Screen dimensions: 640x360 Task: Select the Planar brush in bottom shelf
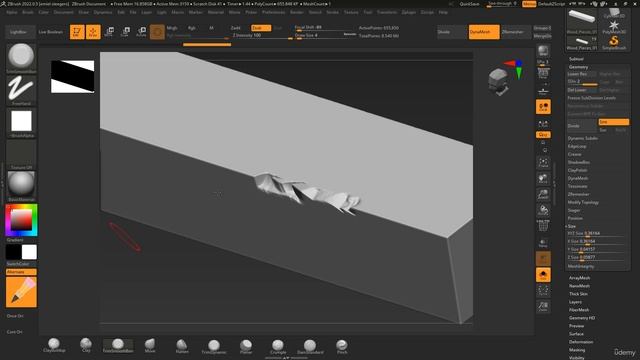(x=246, y=346)
